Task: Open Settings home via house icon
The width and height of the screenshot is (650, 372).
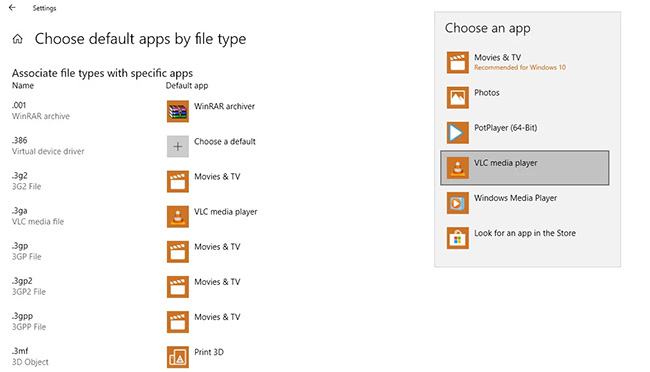Action: click(17, 39)
